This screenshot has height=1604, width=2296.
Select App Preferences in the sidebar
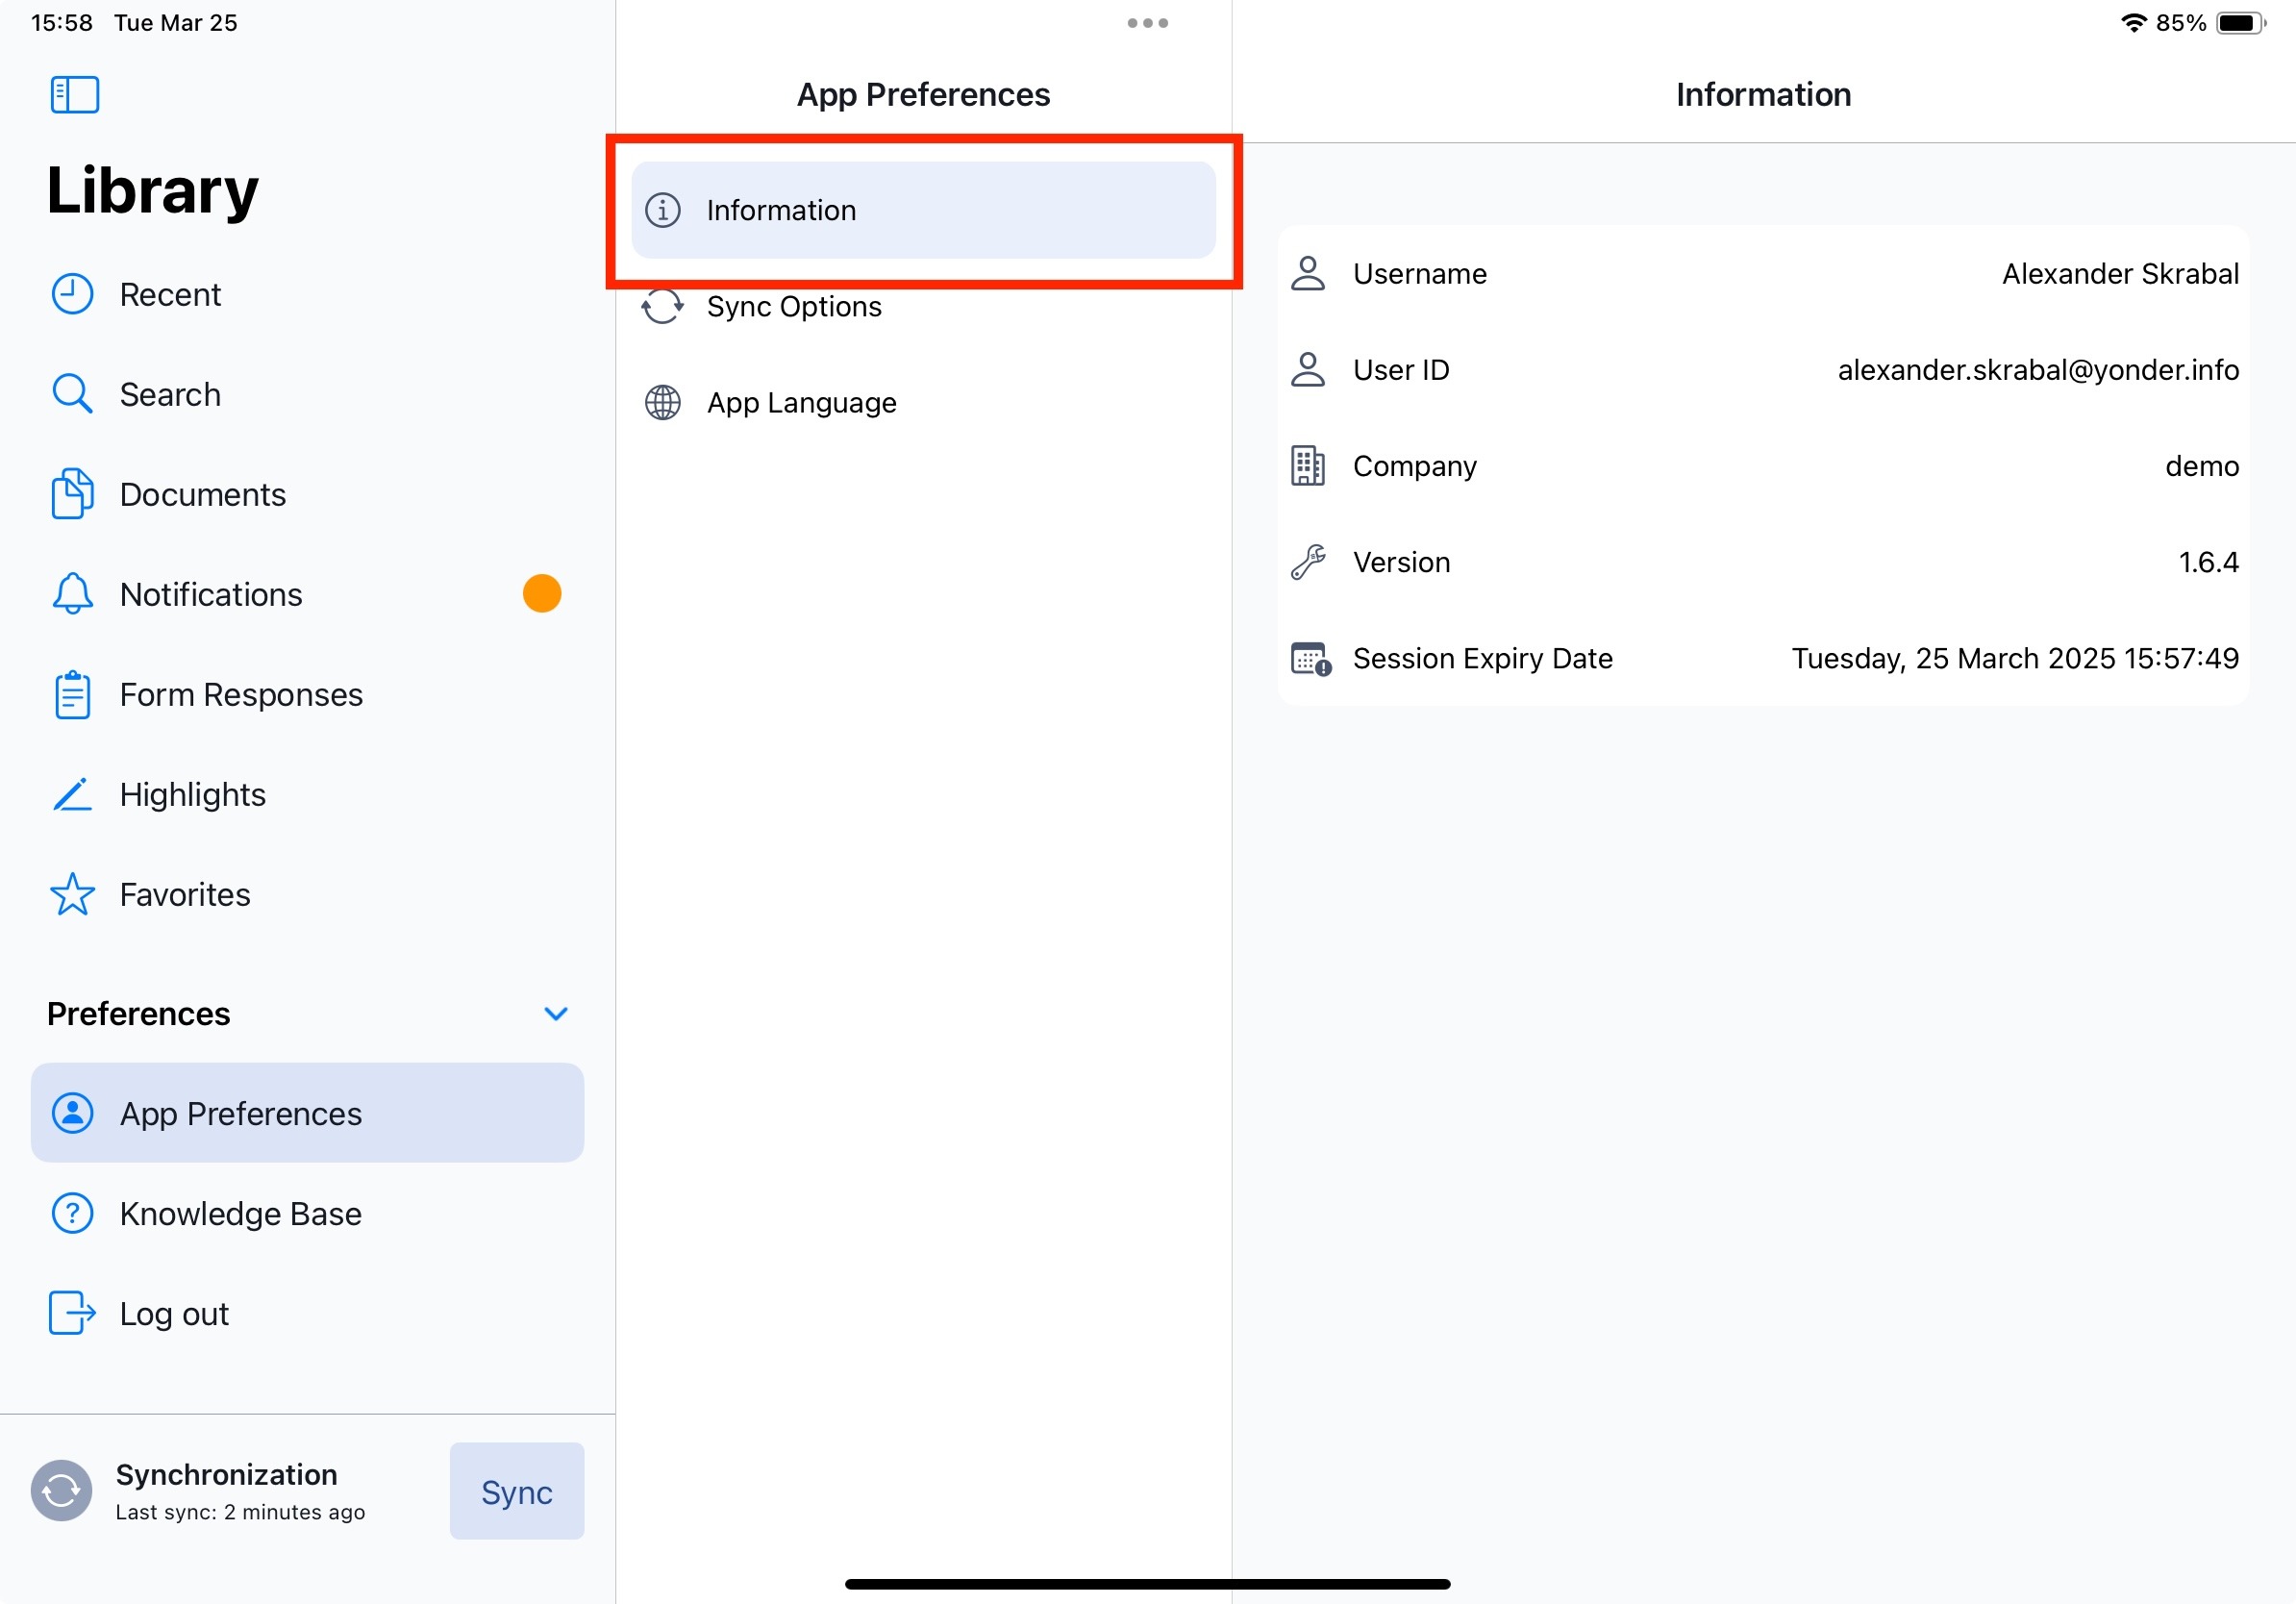(306, 1113)
